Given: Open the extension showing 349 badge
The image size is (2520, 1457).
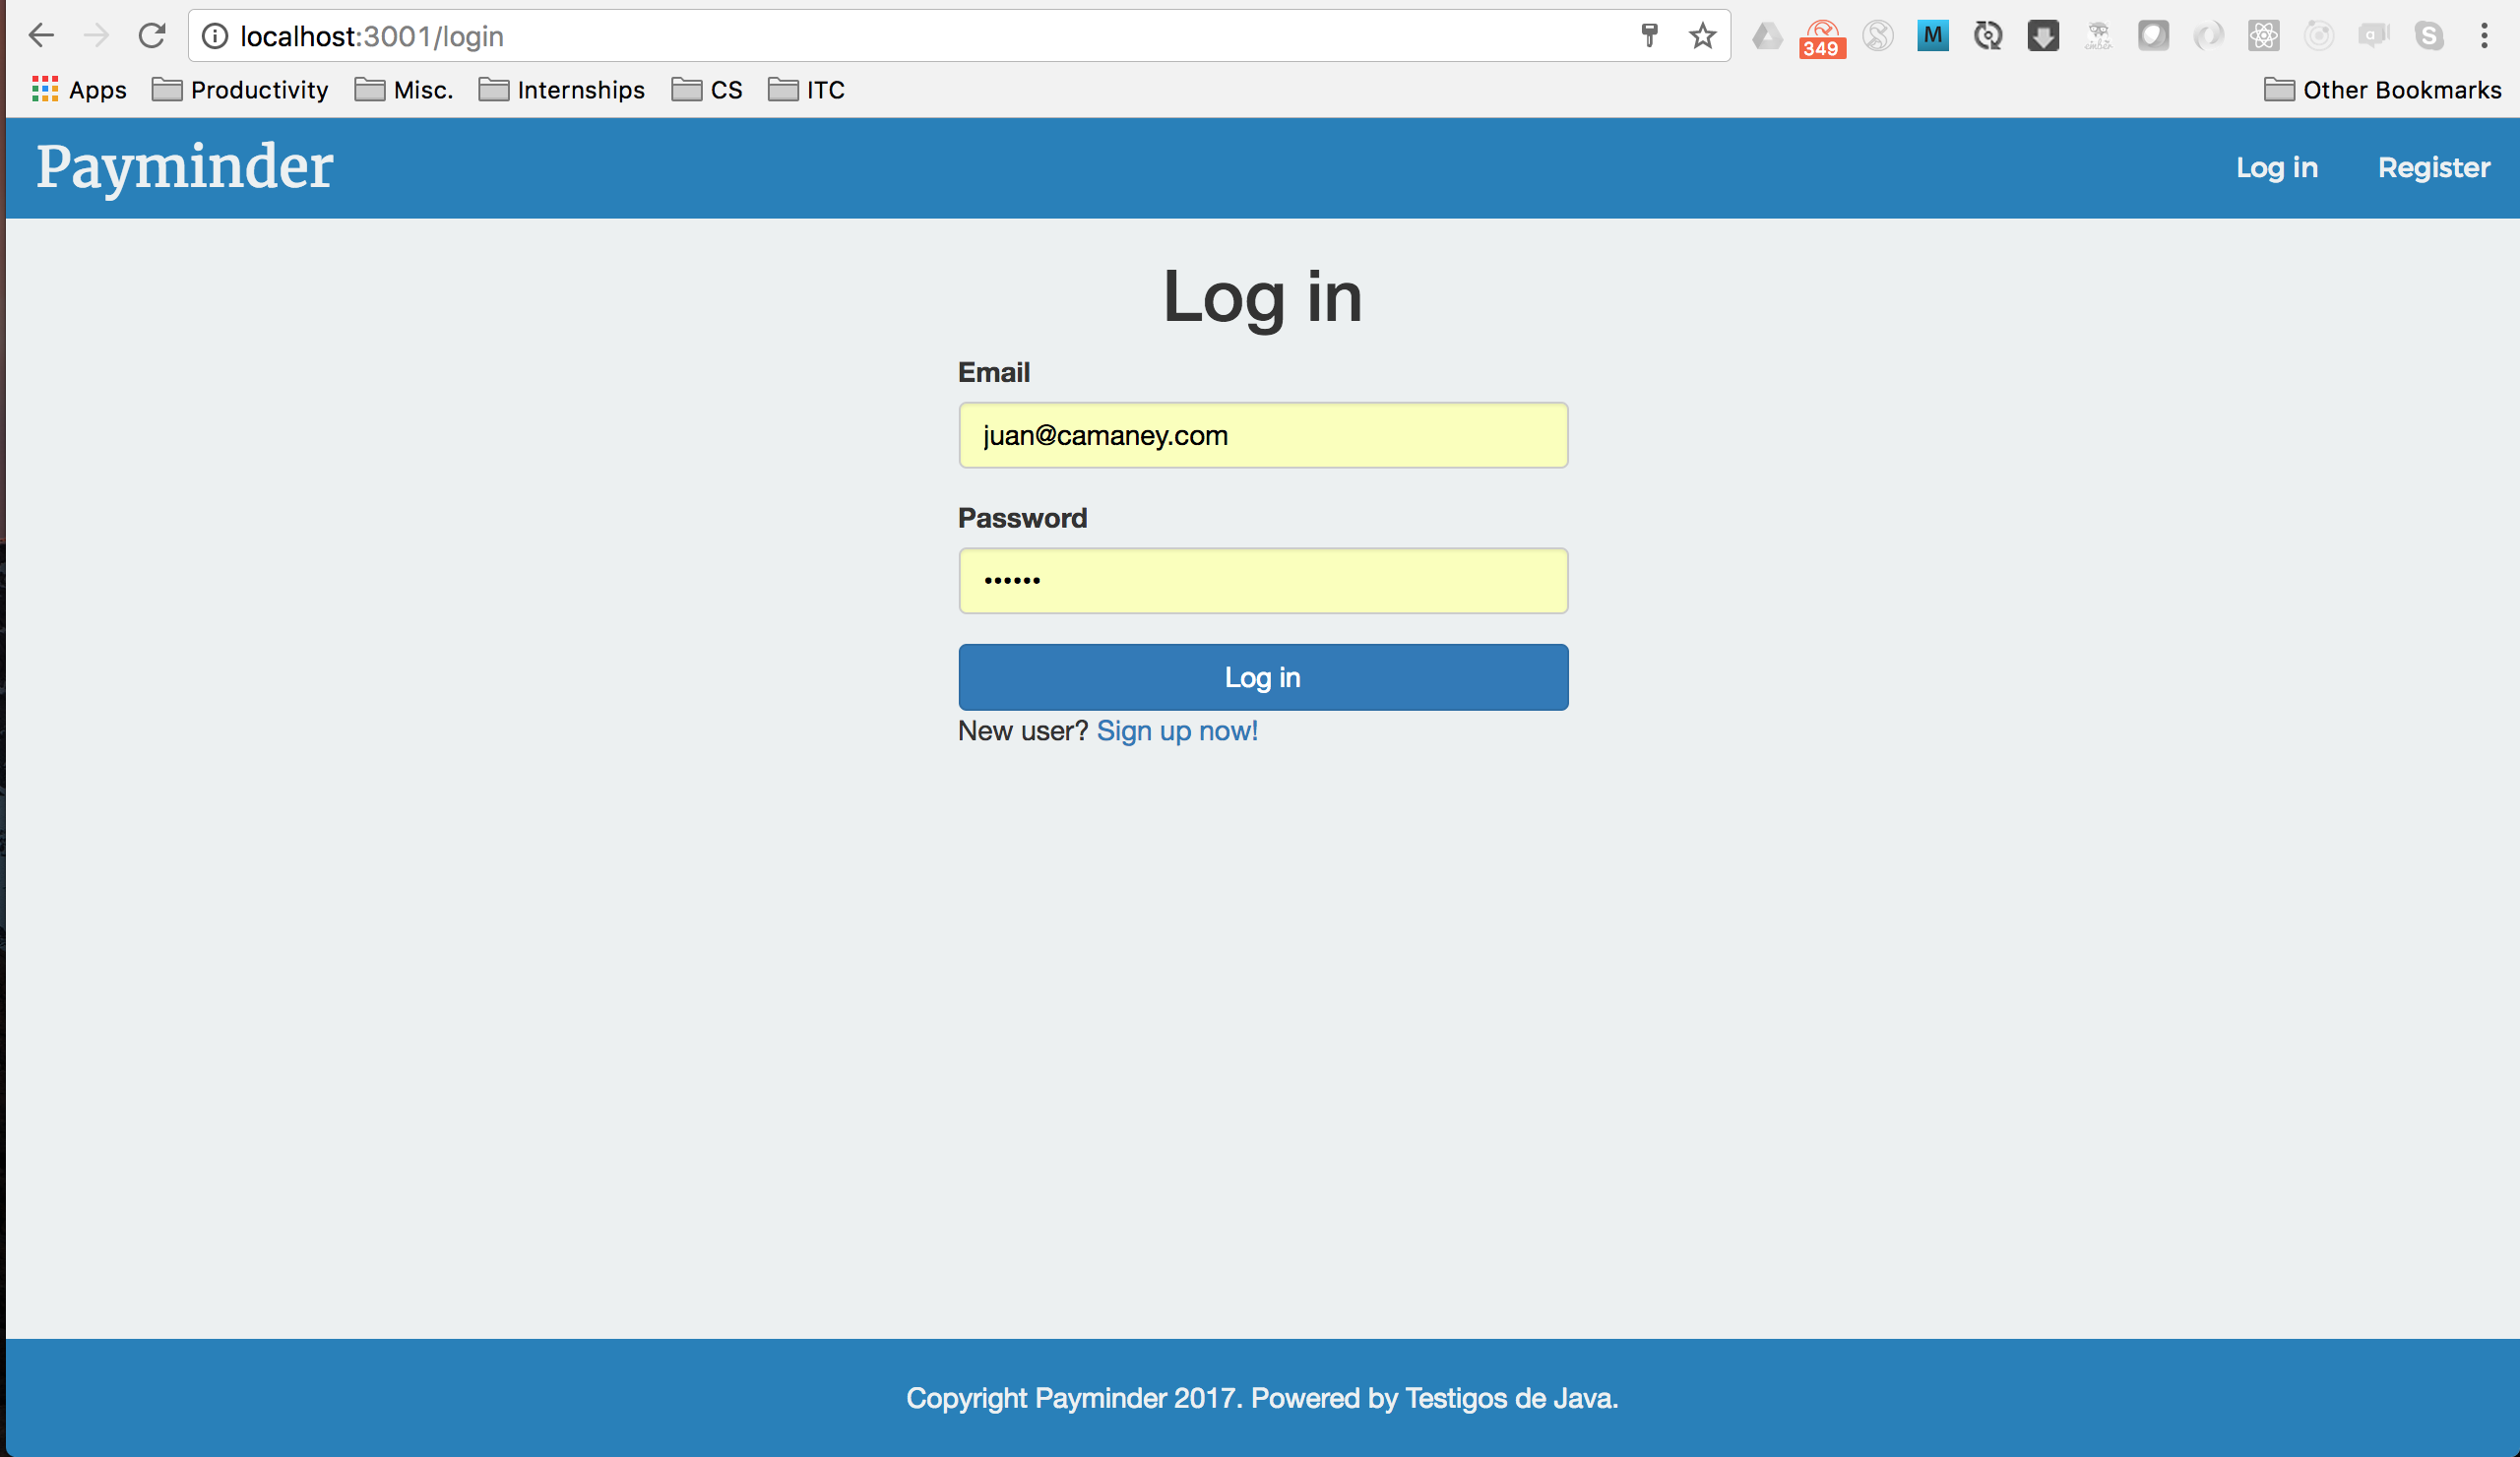Looking at the screenshot, I should click(1822, 38).
